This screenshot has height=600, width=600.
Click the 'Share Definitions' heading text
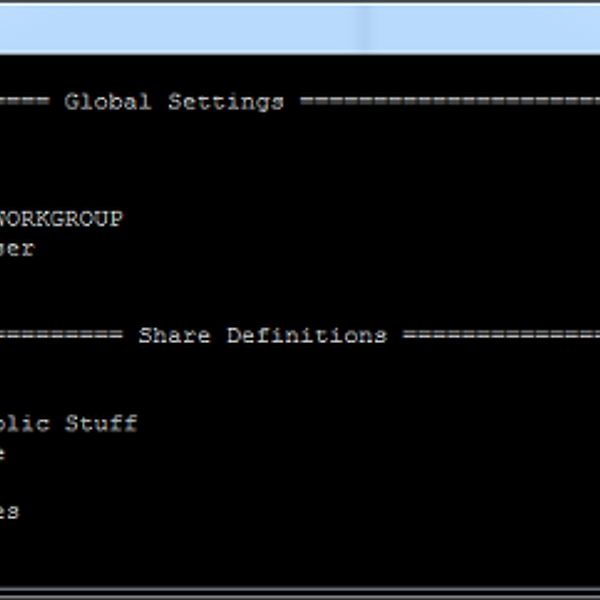262,336
